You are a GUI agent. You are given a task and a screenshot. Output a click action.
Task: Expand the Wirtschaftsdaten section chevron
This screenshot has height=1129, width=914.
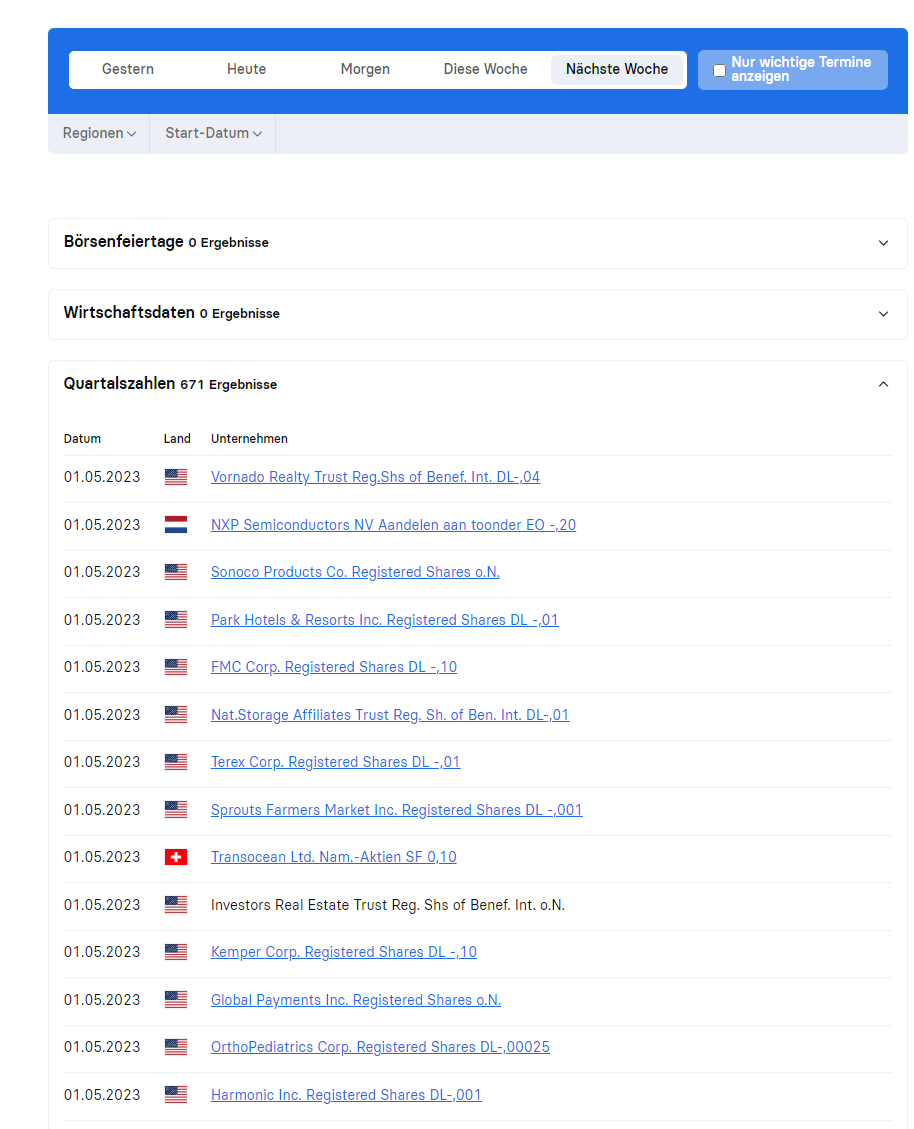click(x=883, y=314)
